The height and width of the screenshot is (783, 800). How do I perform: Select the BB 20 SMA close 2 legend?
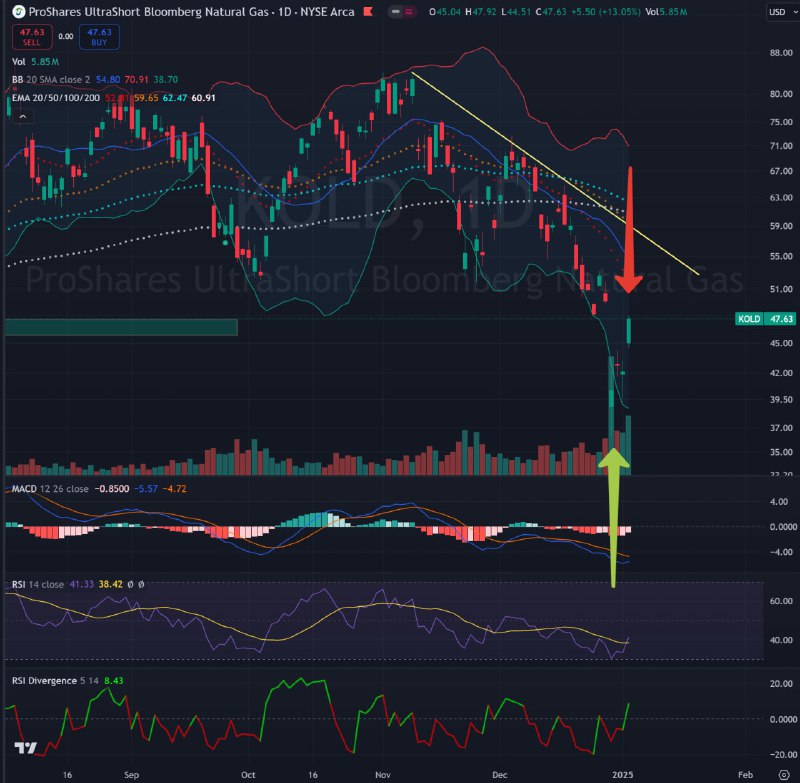(51, 80)
